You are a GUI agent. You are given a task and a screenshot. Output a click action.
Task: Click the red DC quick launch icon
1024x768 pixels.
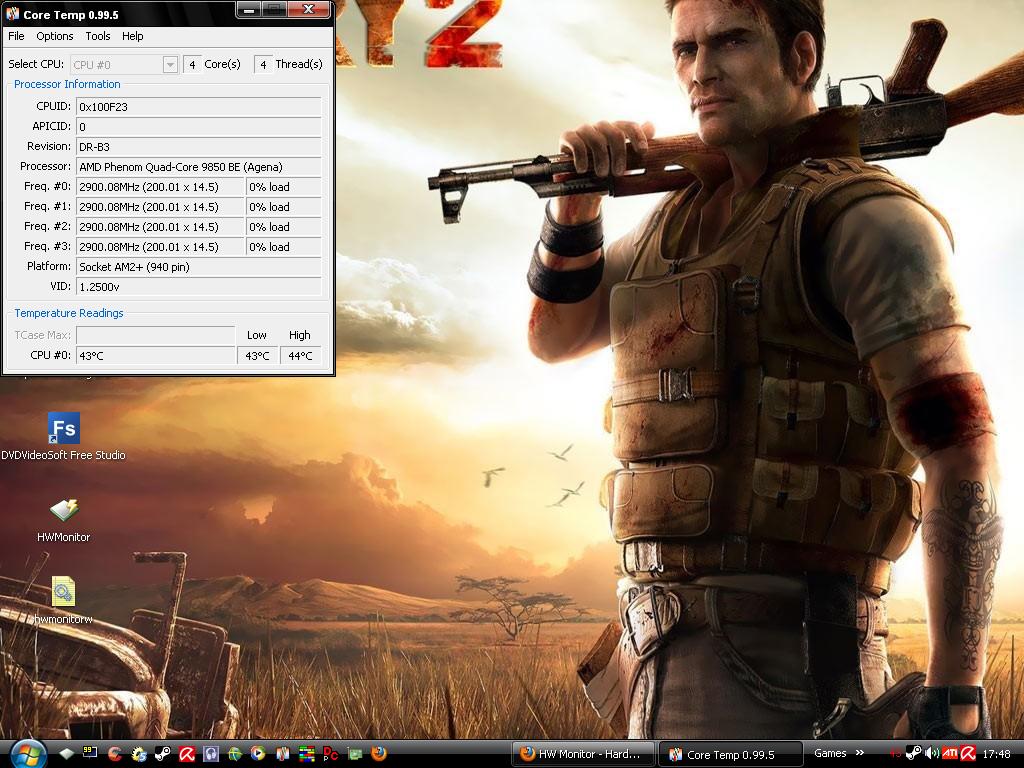[330, 754]
